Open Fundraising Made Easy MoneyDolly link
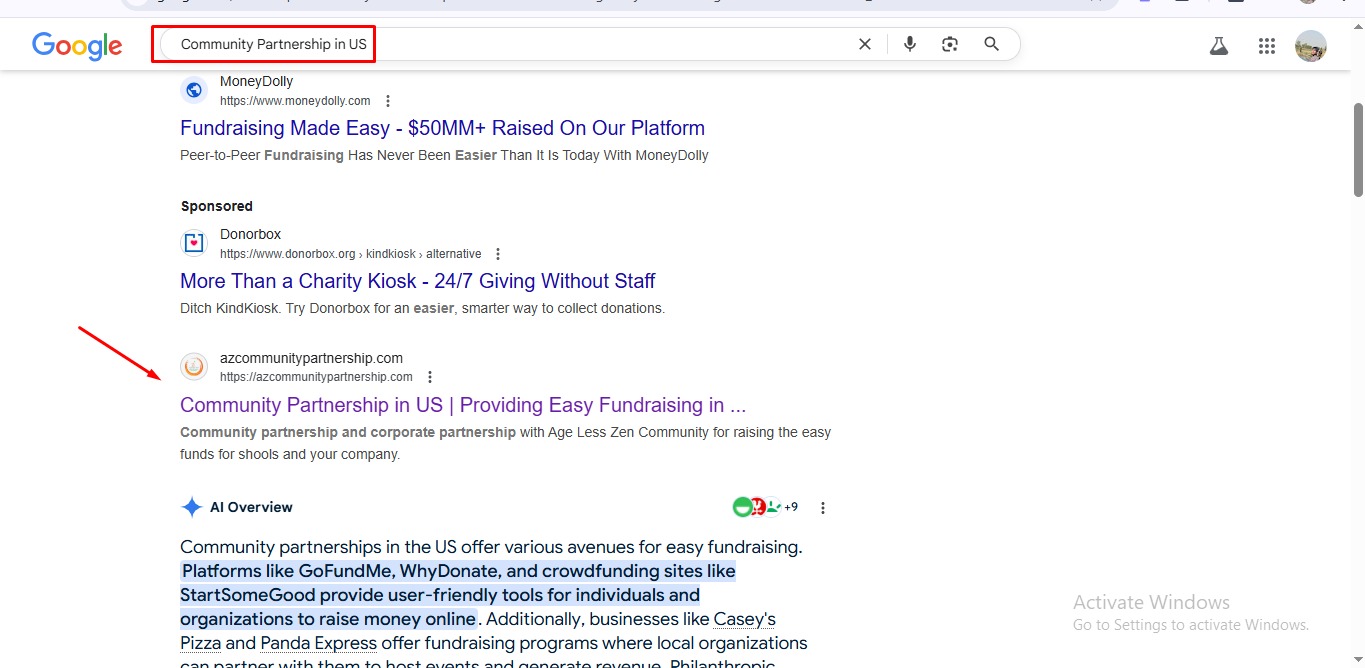Image resolution: width=1365 pixels, height=668 pixels. pyautogui.click(x=442, y=128)
